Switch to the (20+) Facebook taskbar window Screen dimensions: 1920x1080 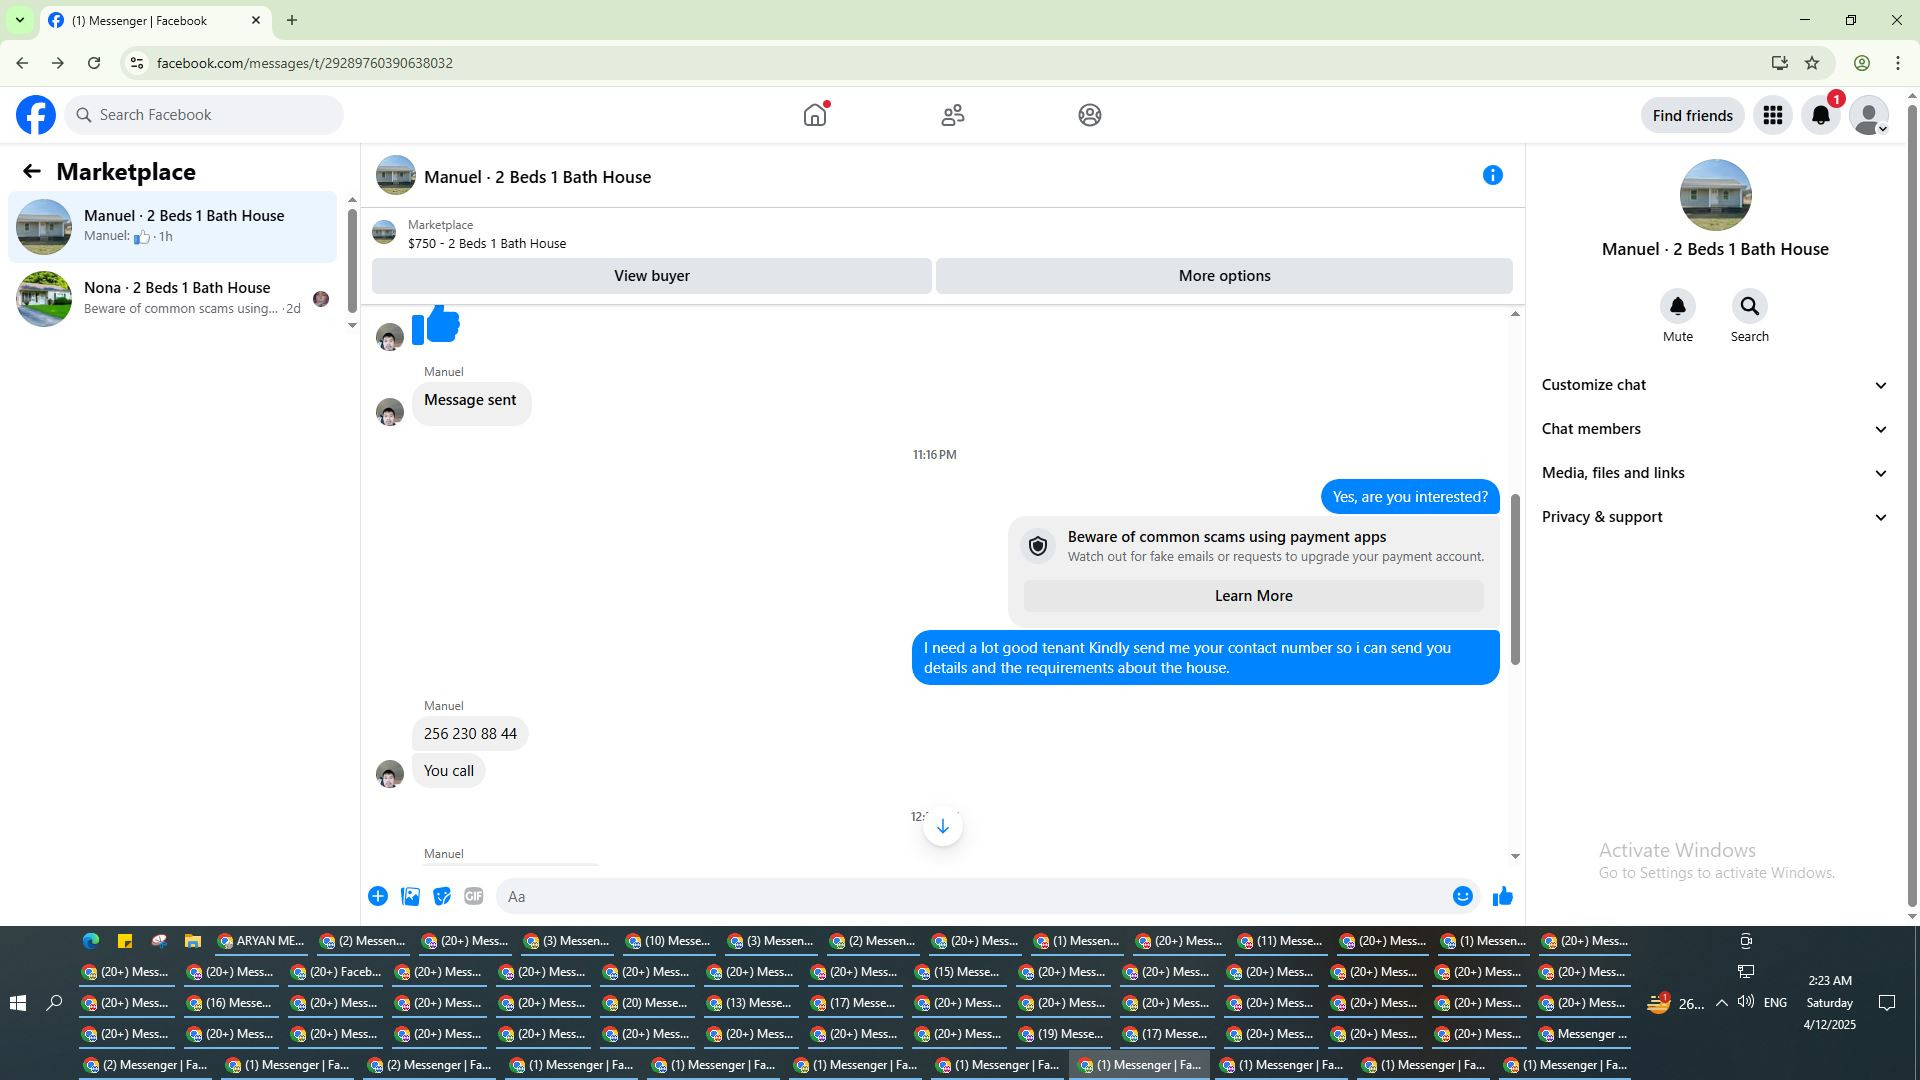[336, 972]
